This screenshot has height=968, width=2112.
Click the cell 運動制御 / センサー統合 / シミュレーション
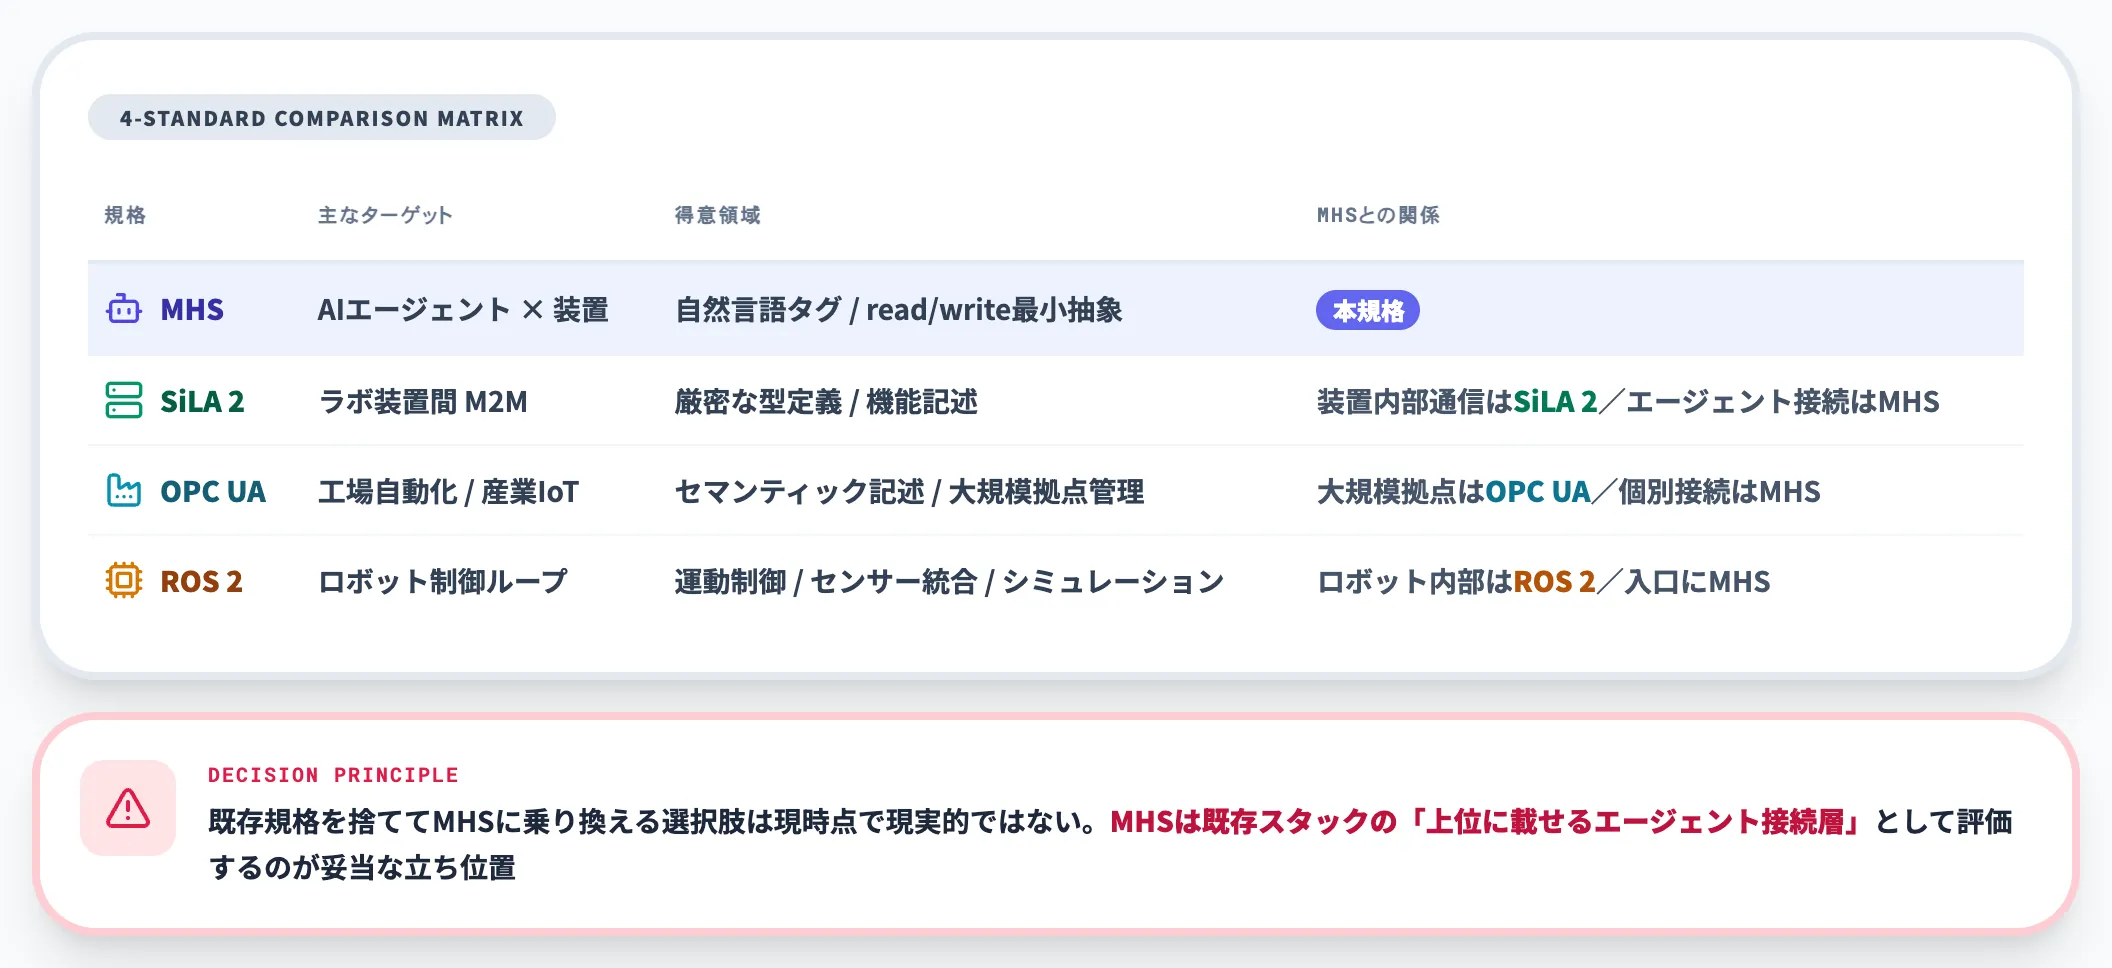(x=949, y=581)
